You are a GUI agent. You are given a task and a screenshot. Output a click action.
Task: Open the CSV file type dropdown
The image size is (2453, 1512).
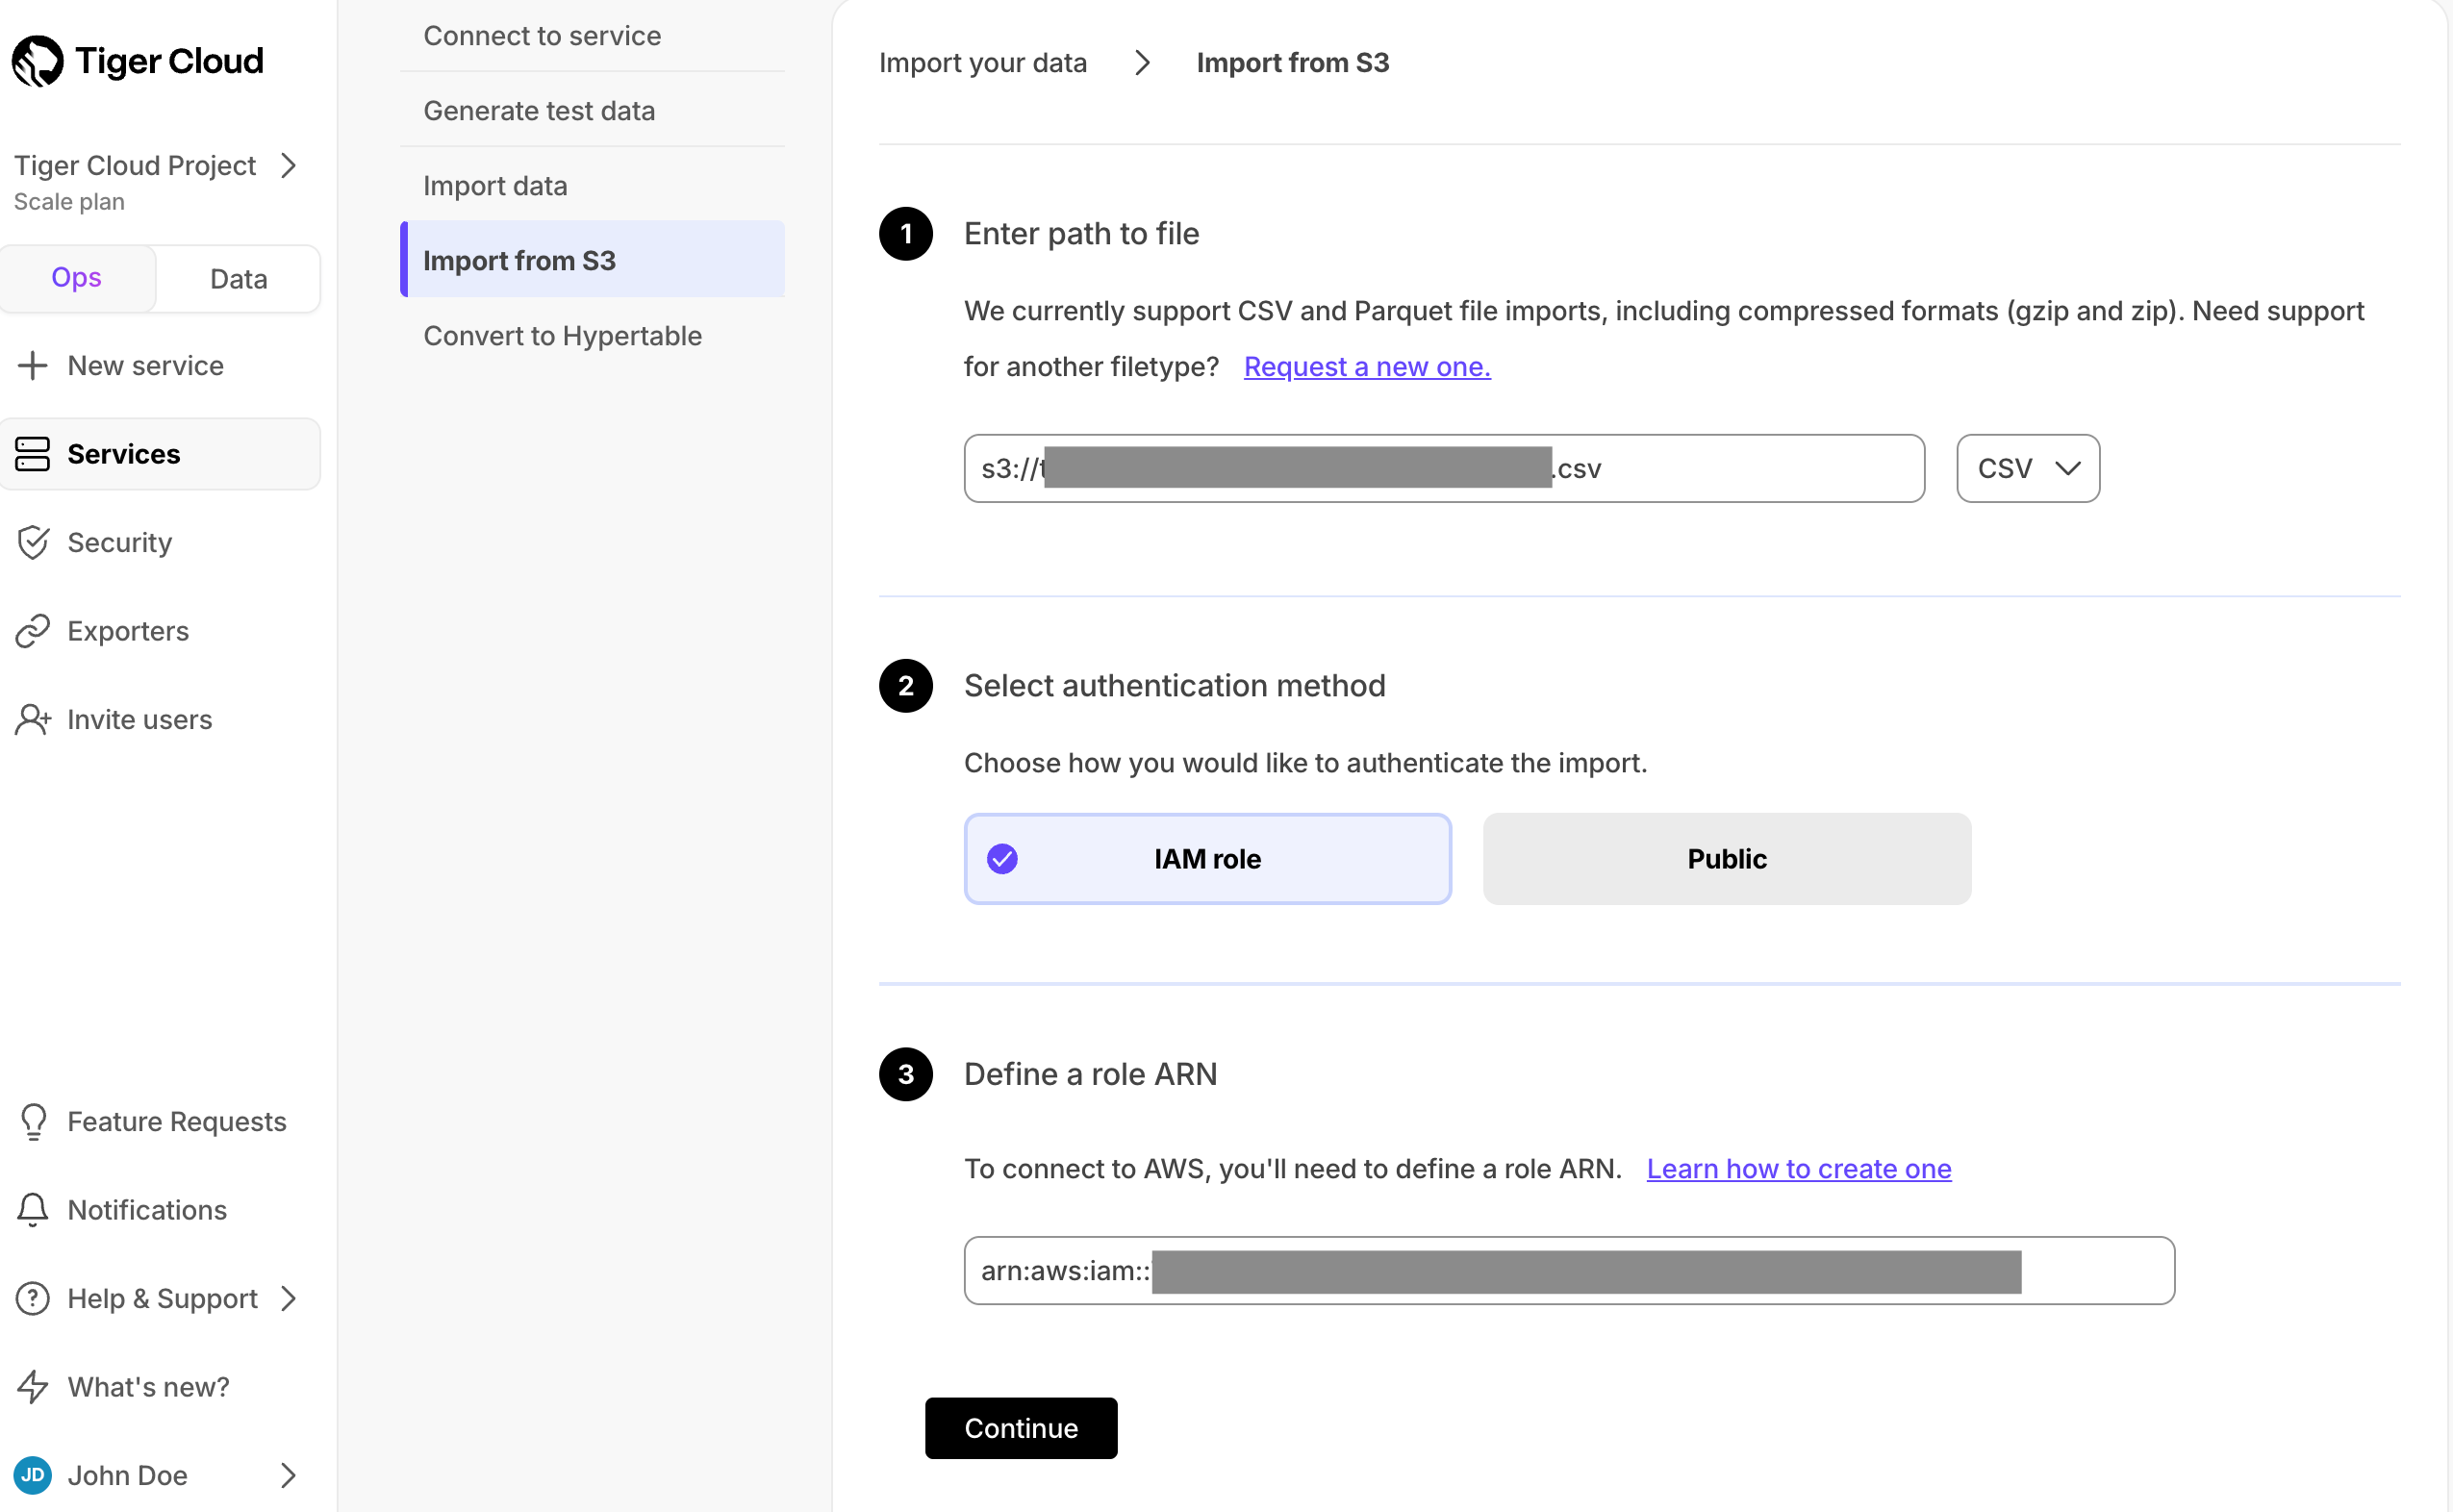(2026, 467)
